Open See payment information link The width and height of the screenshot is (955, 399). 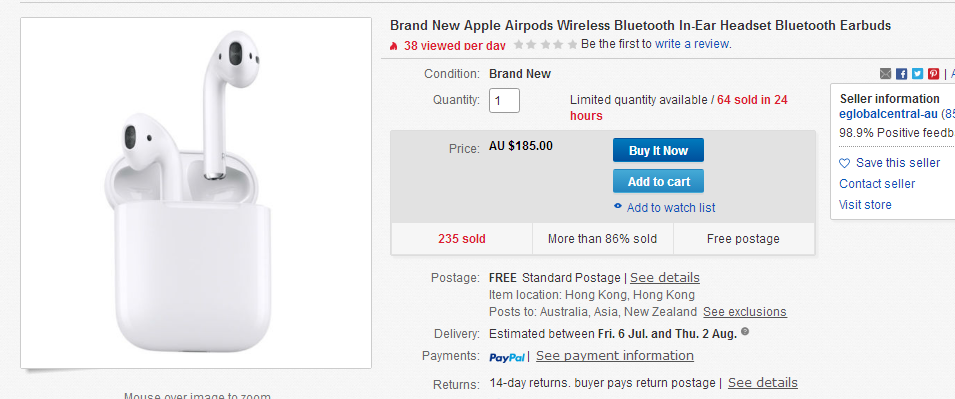[x=615, y=356]
